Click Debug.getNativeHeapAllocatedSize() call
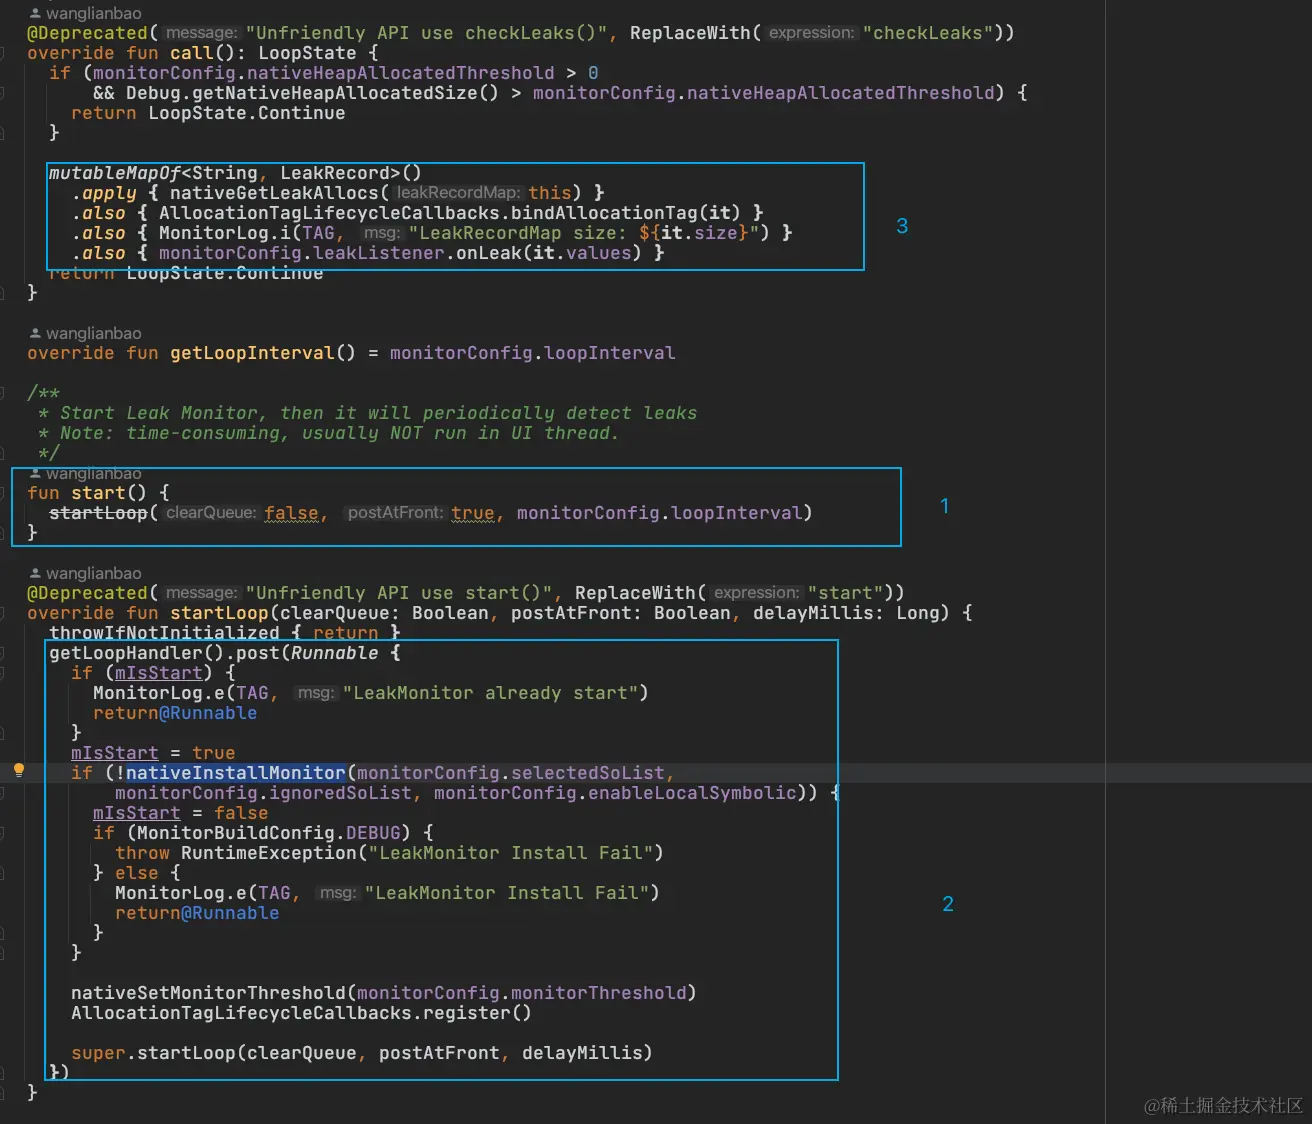Image resolution: width=1312 pixels, height=1124 pixels. pyautogui.click(x=312, y=93)
